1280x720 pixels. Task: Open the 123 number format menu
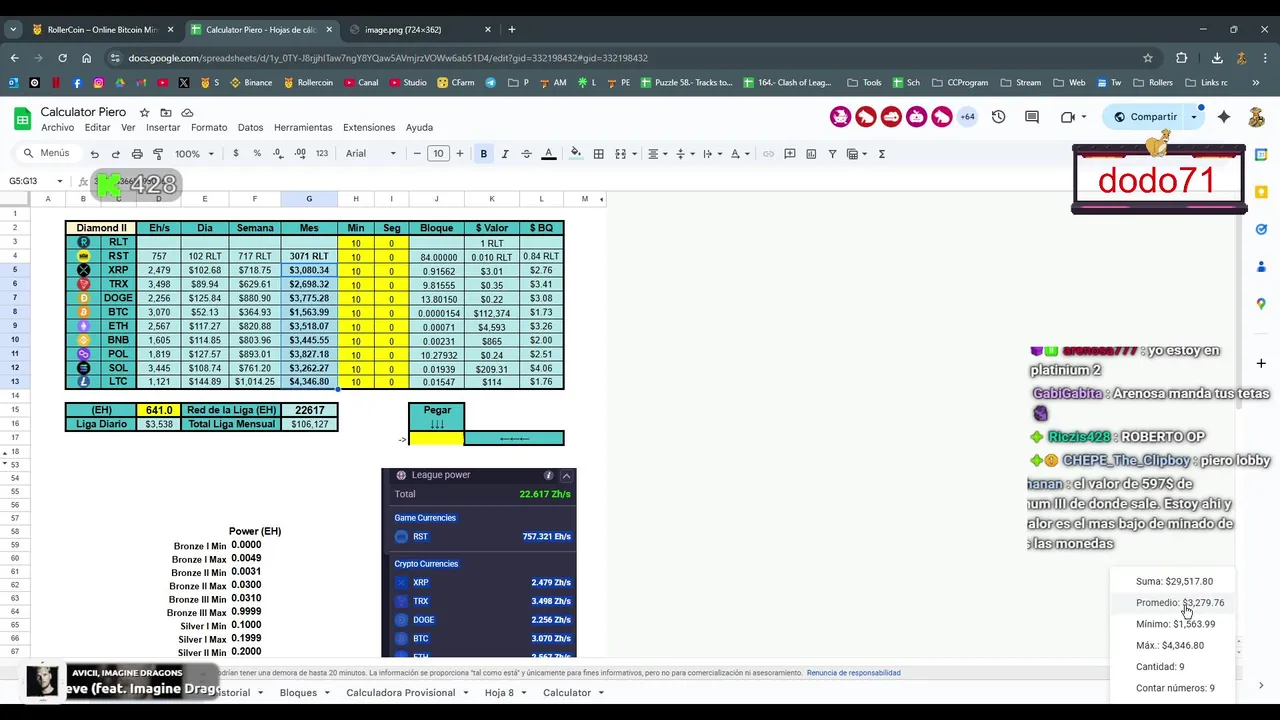coord(321,154)
